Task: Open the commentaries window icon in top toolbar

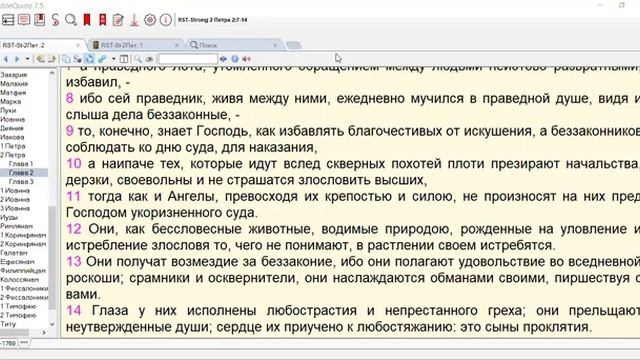Action: [x=24, y=20]
